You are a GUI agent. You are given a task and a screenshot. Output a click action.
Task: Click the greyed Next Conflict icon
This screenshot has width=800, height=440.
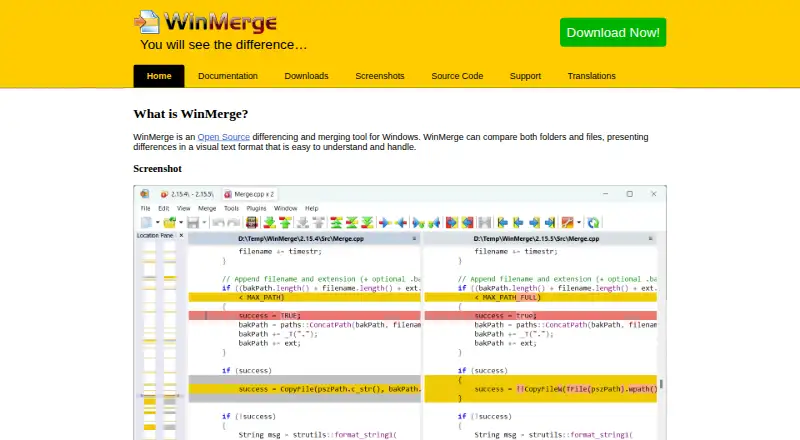tap(303, 223)
